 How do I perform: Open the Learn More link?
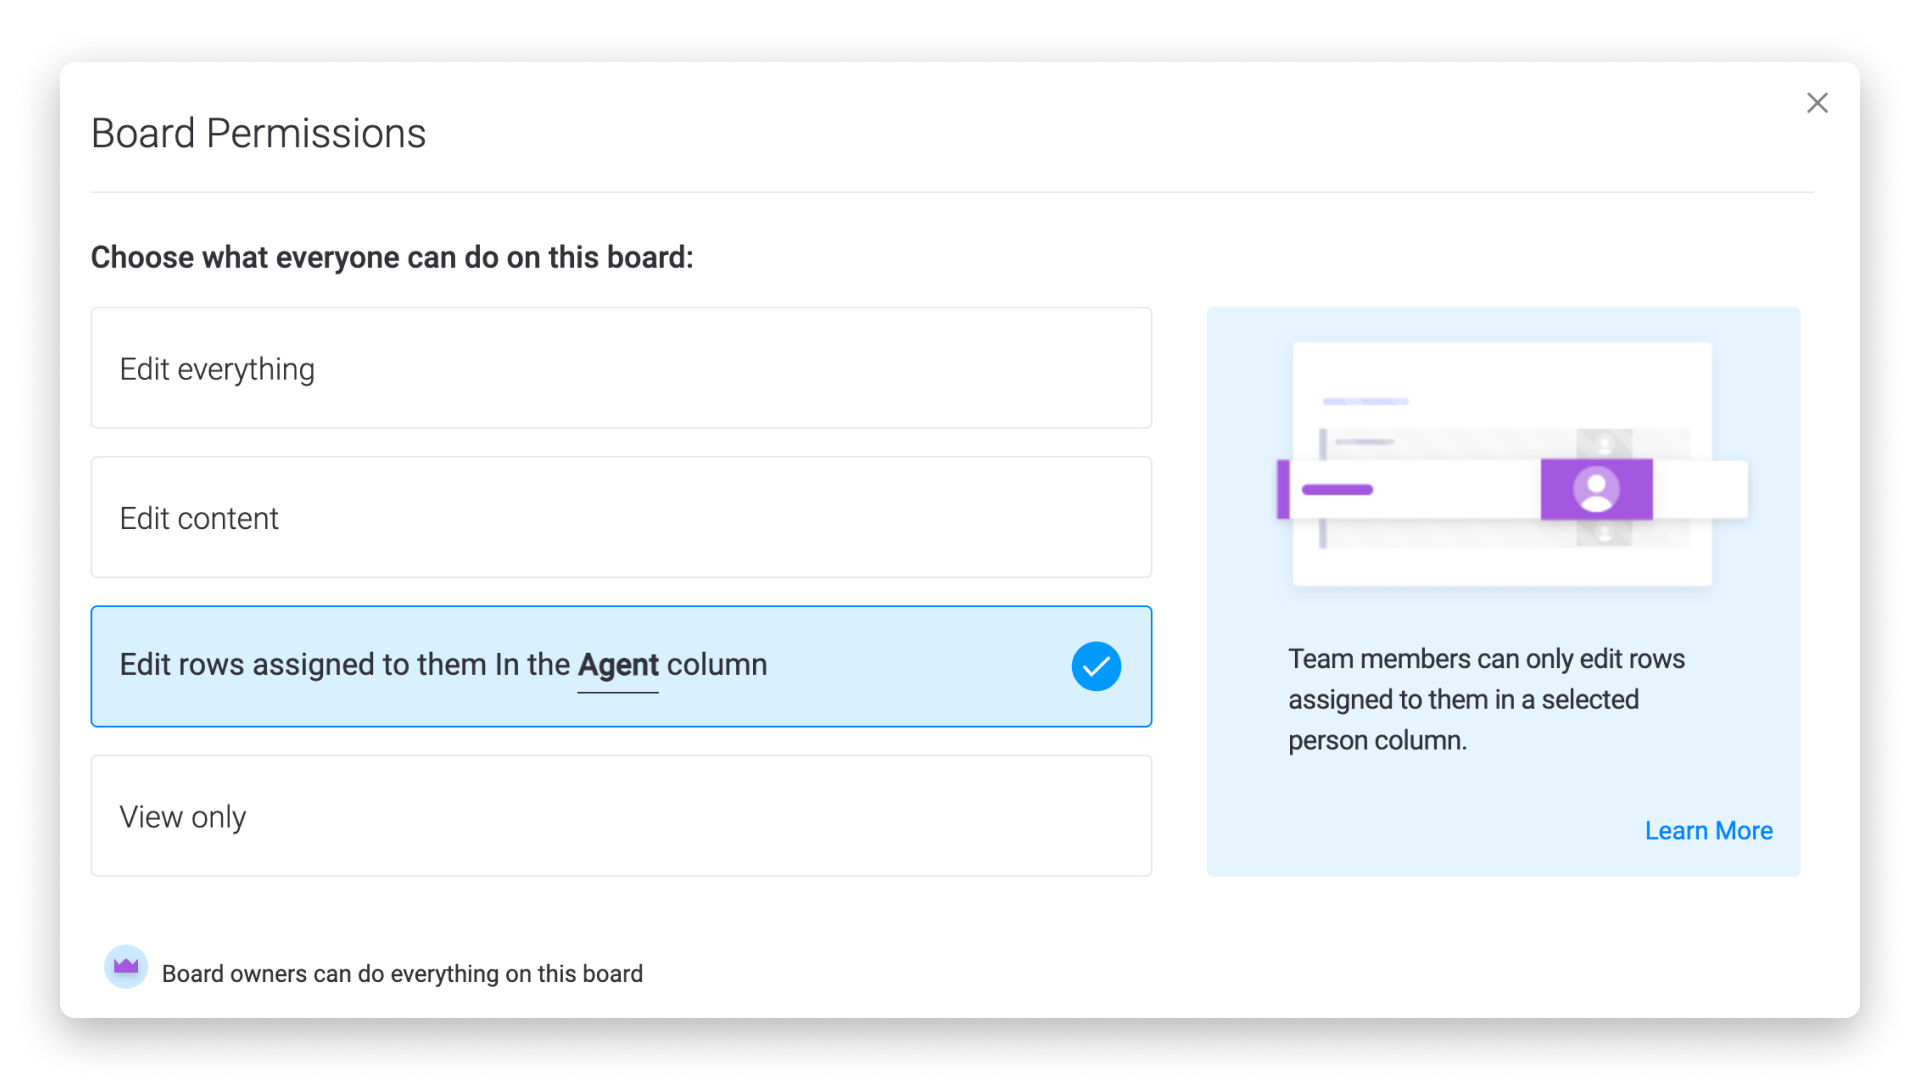pos(1708,831)
